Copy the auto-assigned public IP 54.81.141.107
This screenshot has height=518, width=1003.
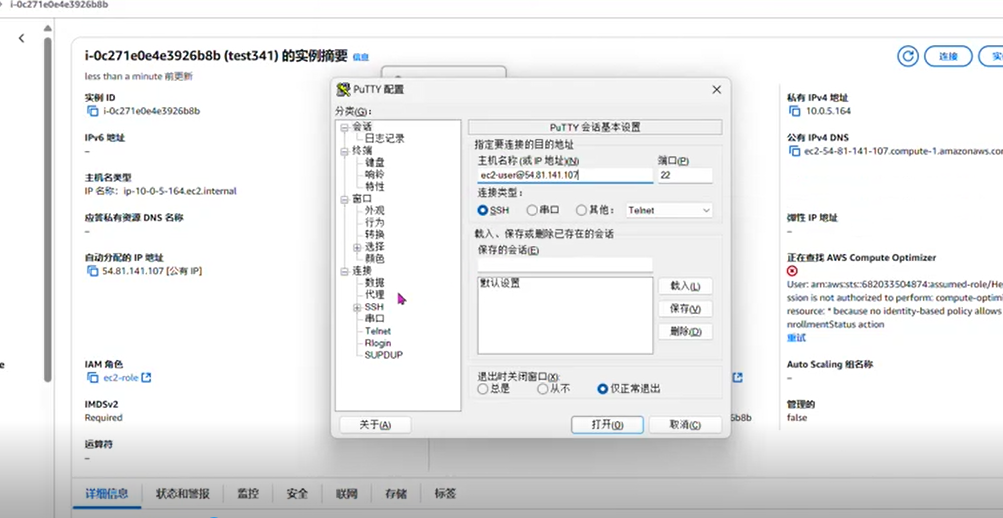pyautogui.click(x=92, y=271)
